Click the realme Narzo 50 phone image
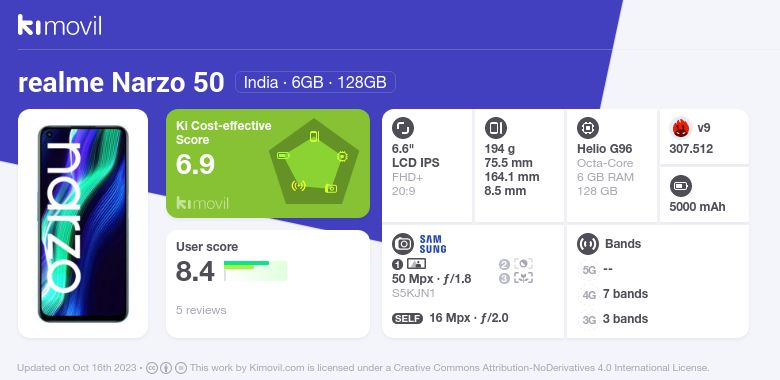This screenshot has height=380, width=780. [x=83, y=223]
